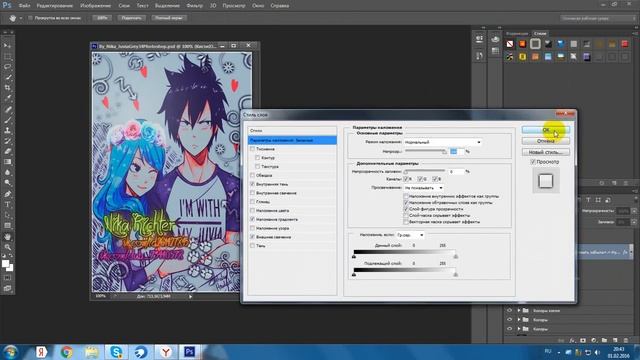The image size is (640, 360).
Task: Toggle the Просмотр preview checkbox
Action: 533,162
